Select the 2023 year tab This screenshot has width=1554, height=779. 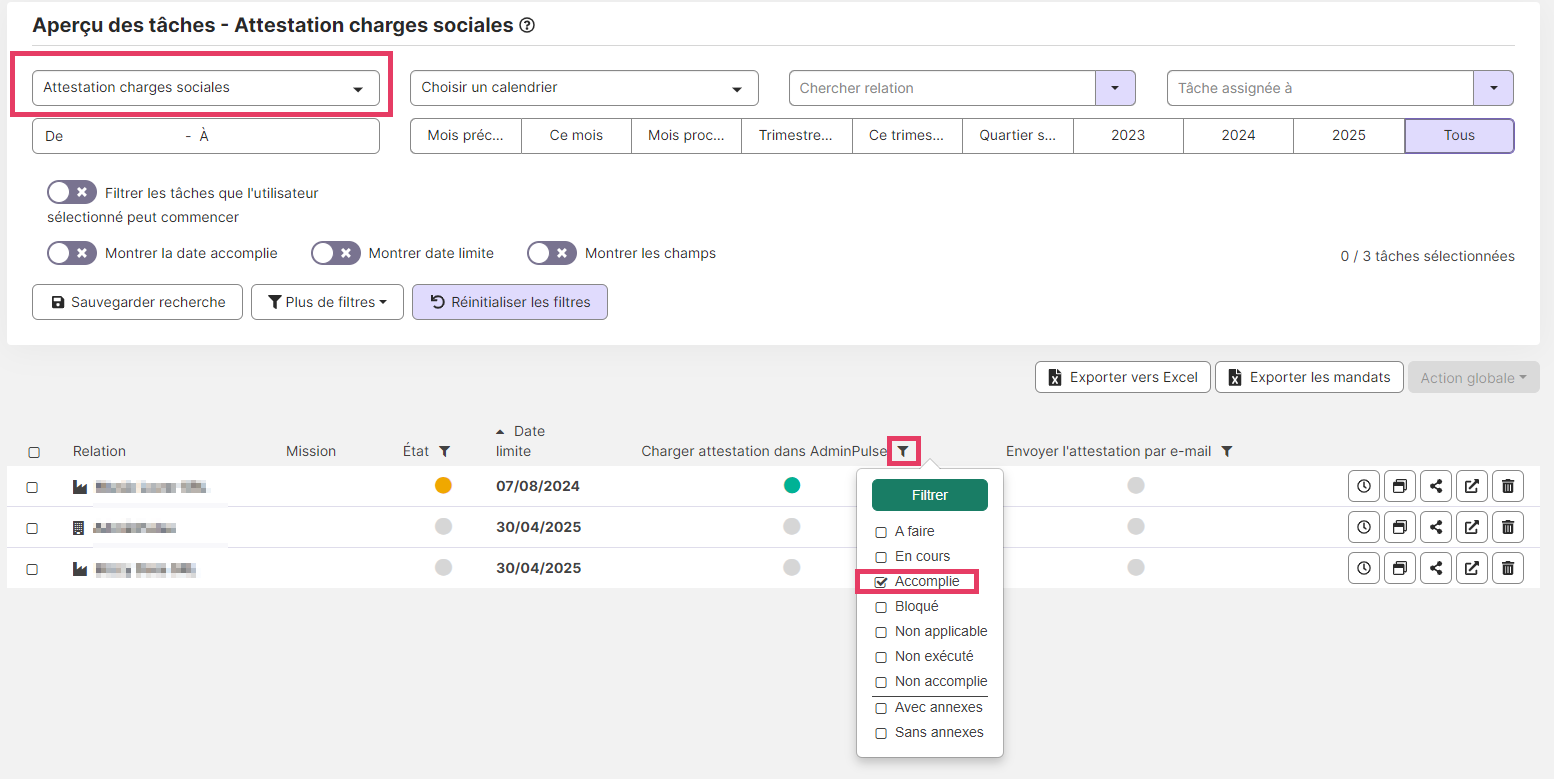point(1128,135)
